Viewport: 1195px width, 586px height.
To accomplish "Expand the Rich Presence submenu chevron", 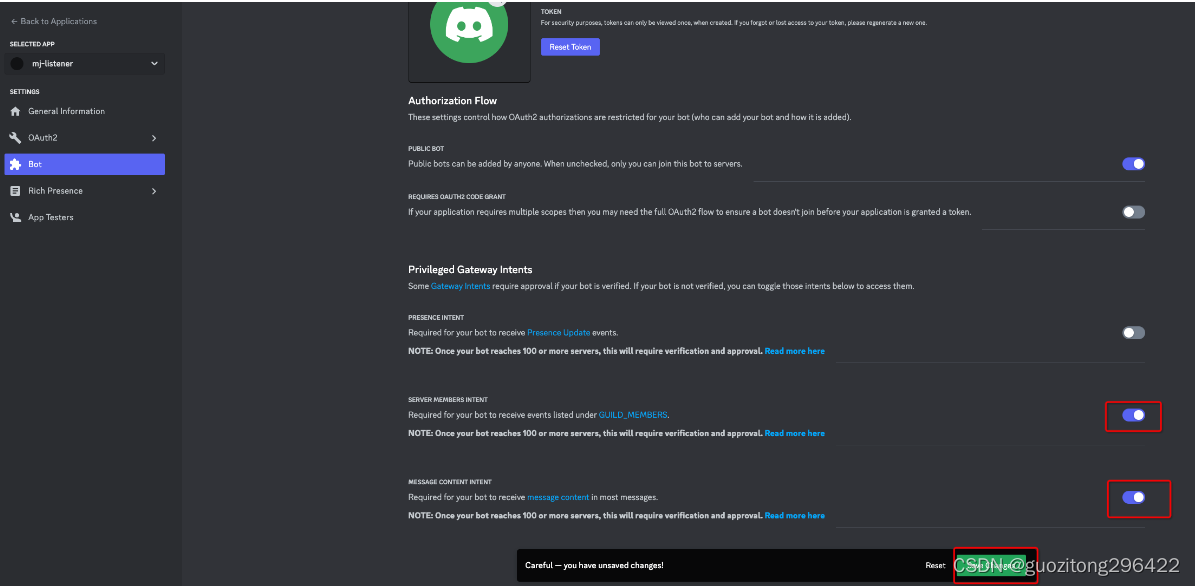I will click(154, 191).
